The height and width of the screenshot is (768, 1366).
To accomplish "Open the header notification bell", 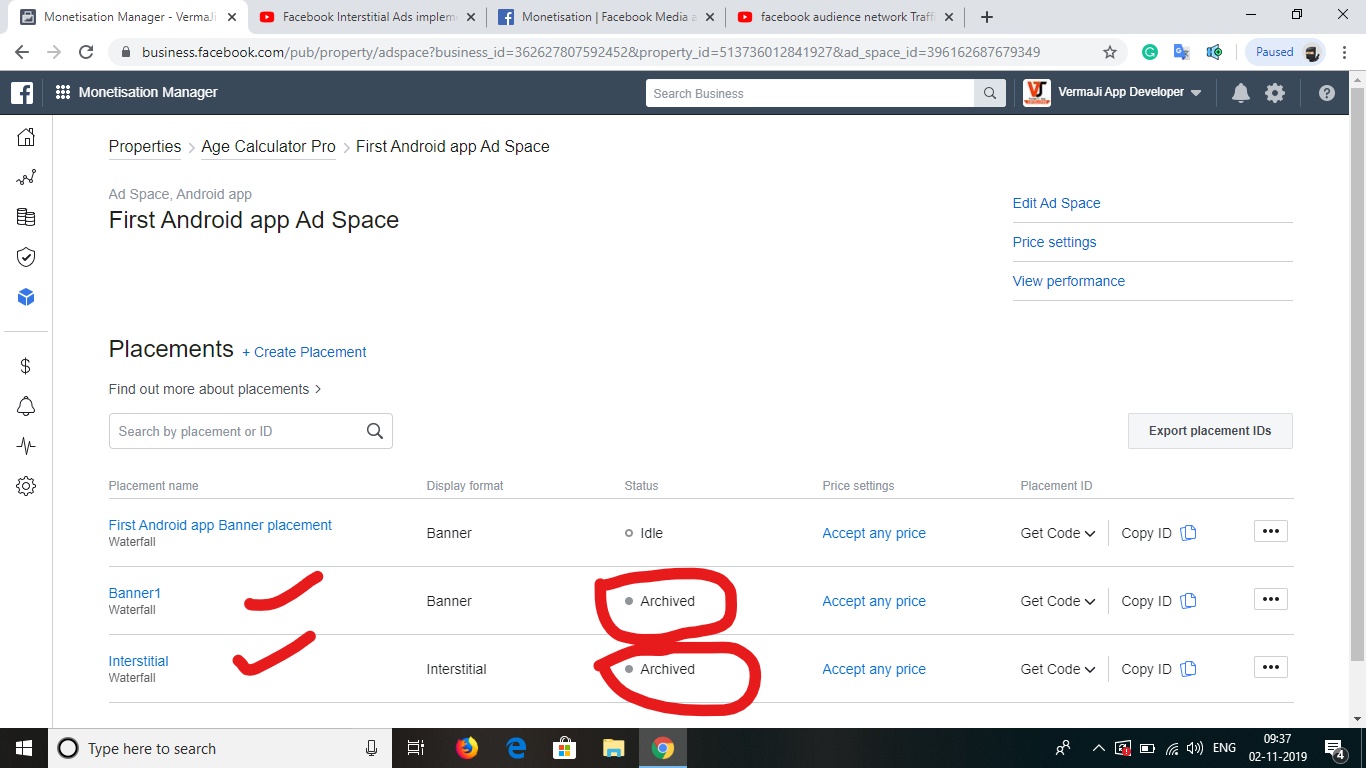I will [1241, 93].
